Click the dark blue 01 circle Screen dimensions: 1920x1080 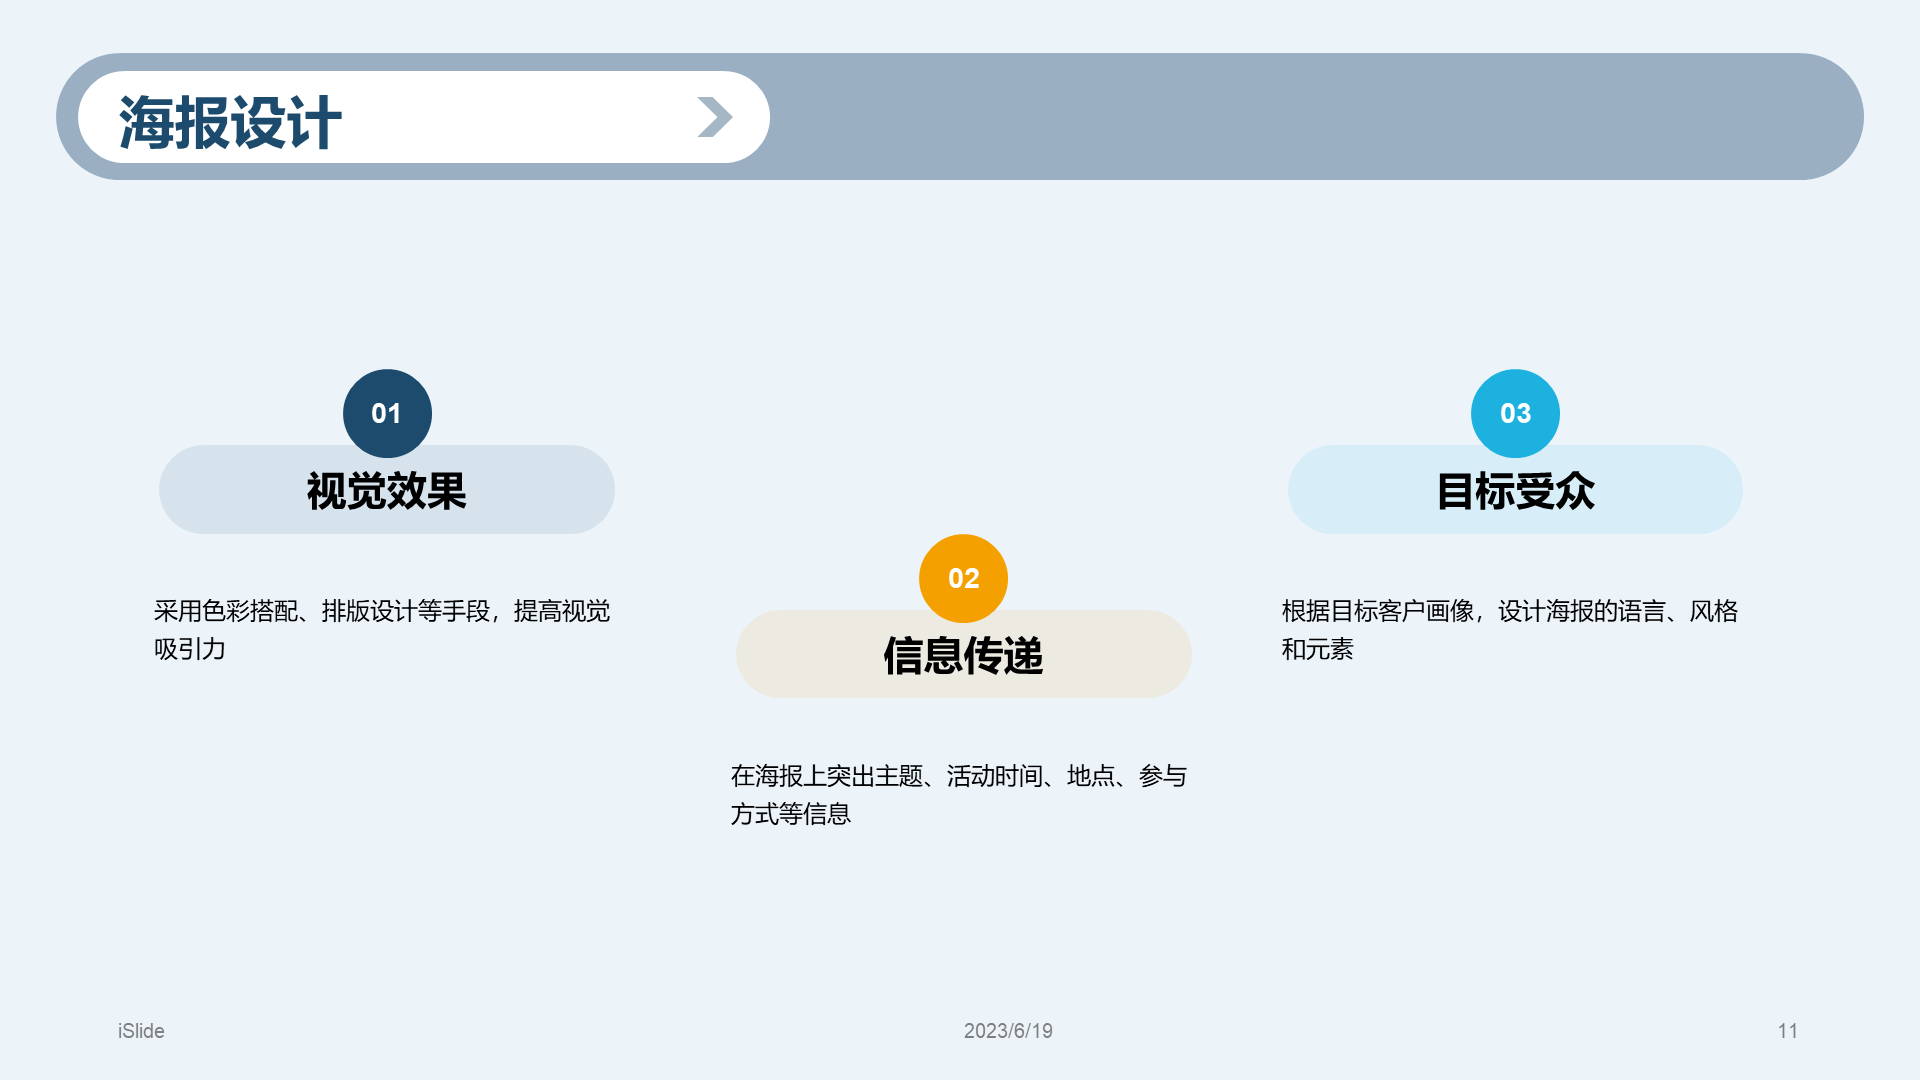[x=387, y=413]
